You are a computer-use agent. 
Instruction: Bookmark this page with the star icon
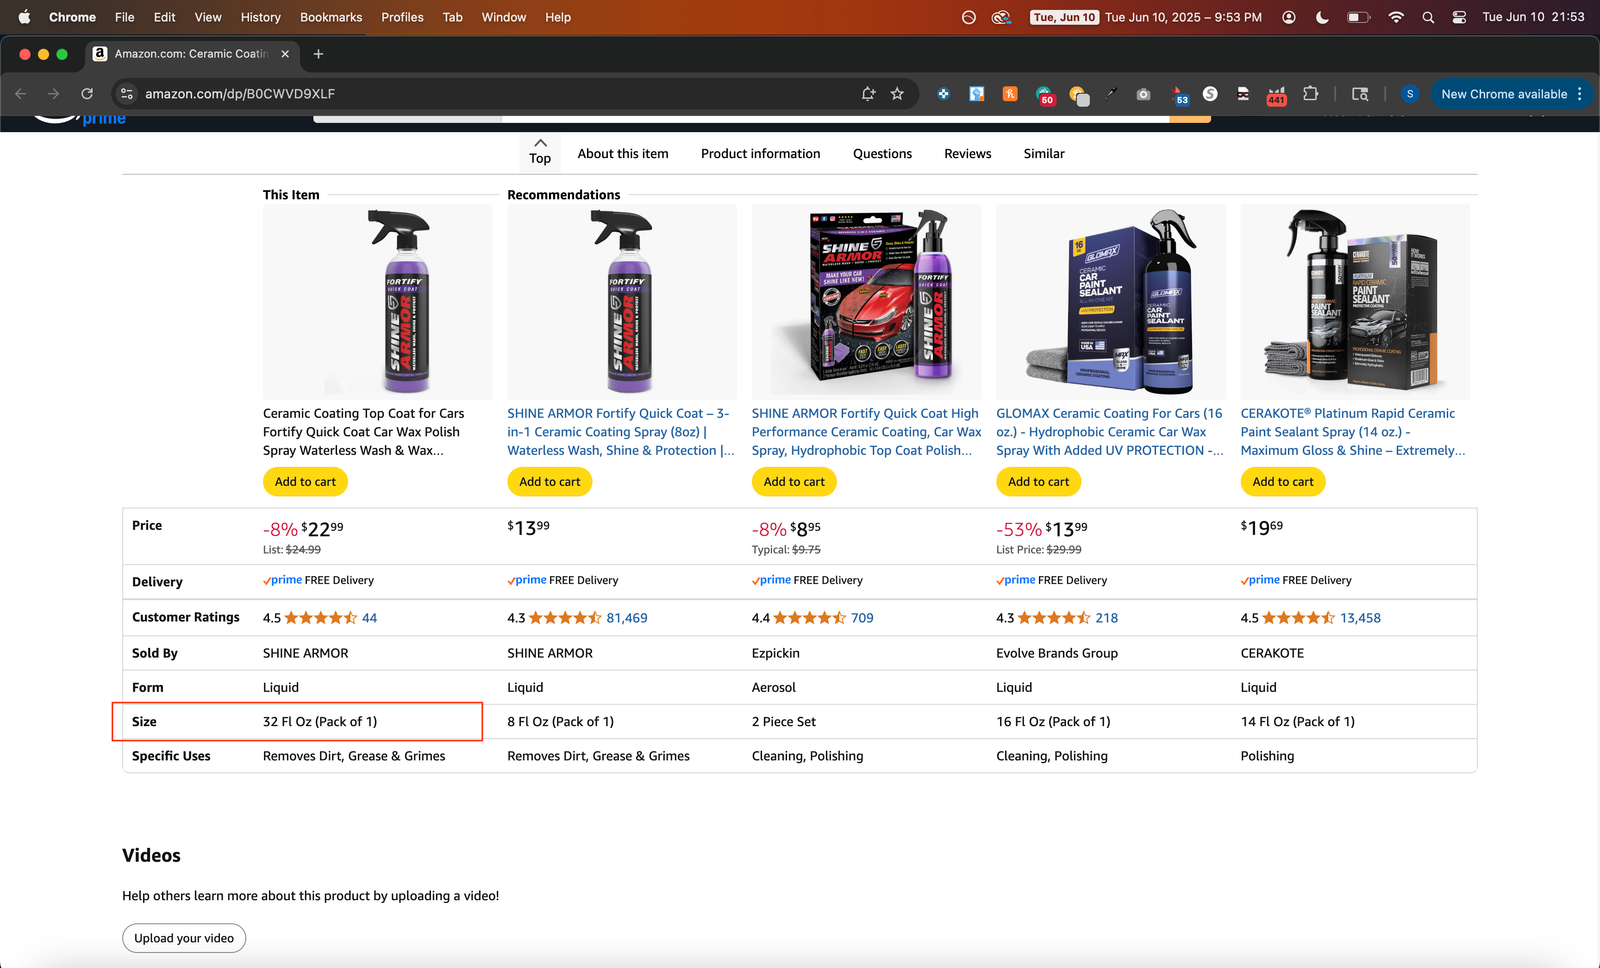pyautogui.click(x=897, y=94)
